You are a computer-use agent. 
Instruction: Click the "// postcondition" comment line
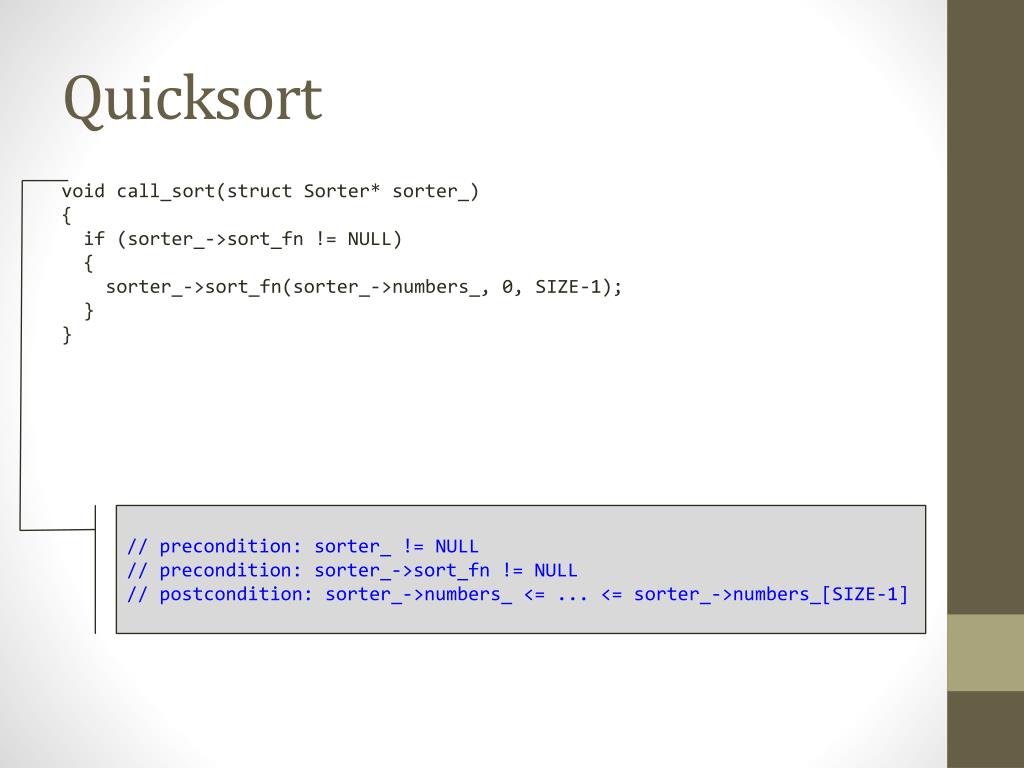pyautogui.click(x=517, y=594)
